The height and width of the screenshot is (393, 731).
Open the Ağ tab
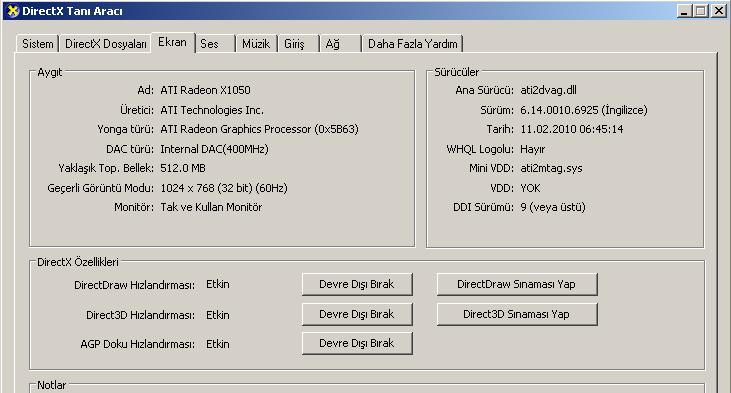(x=340, y=44)
